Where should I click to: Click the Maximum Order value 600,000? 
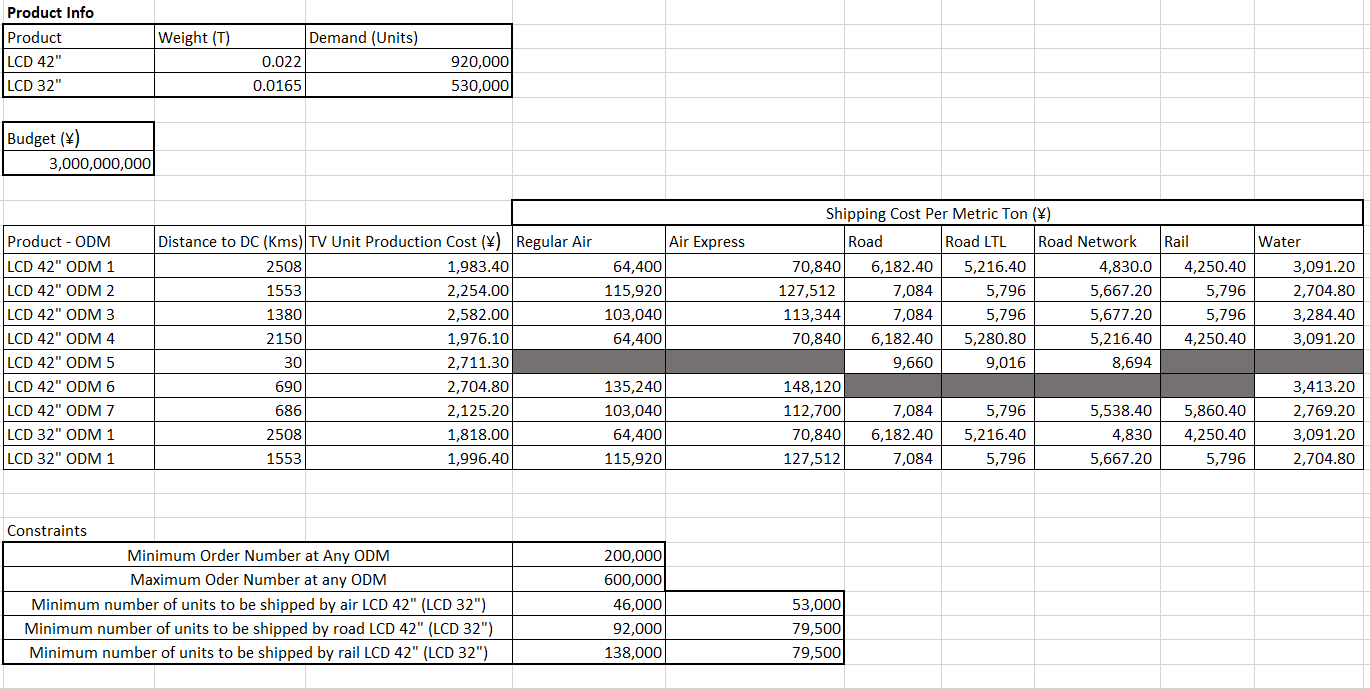pyautogui.click(x=630, y=579)
